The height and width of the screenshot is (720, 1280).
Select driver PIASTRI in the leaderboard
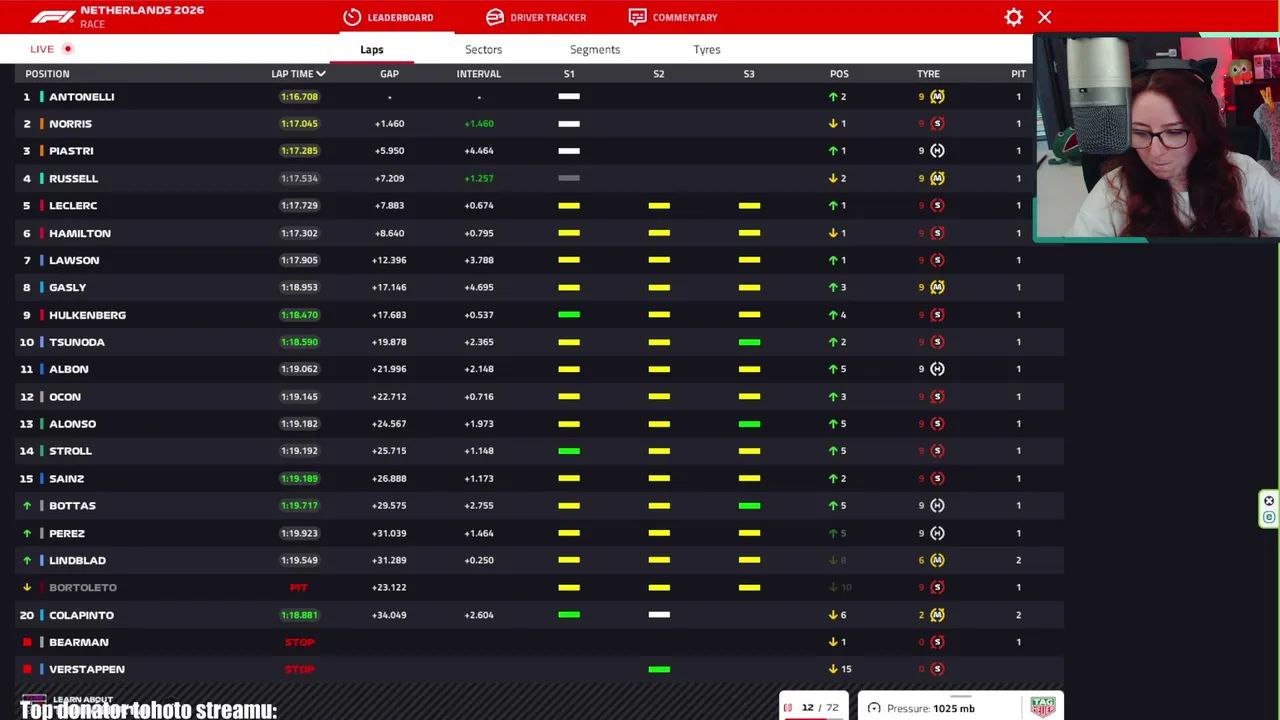[x=71, y=151]
